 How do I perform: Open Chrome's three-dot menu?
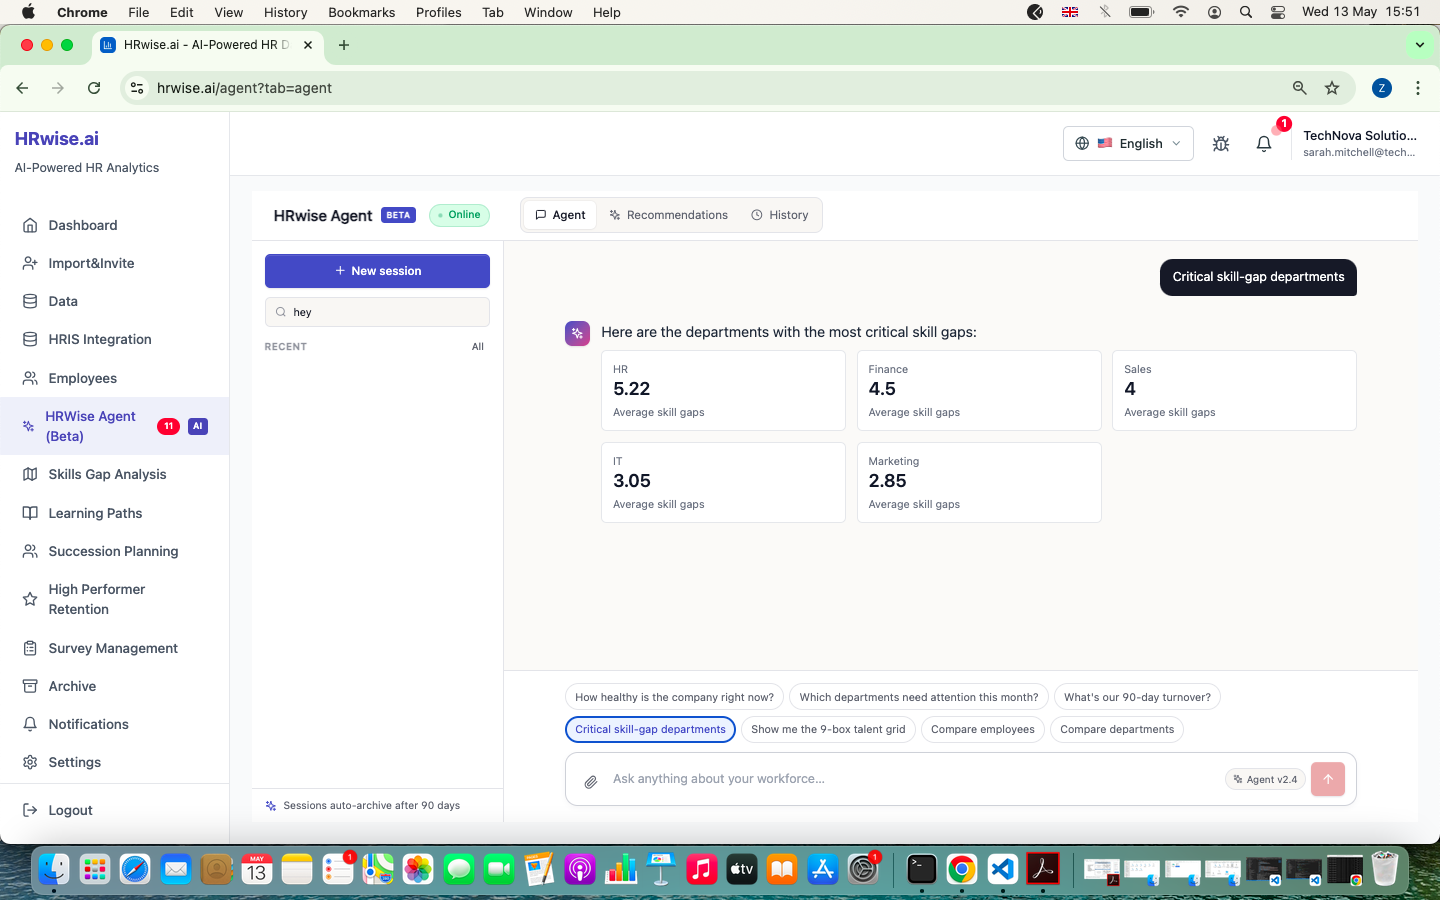pyautogui.click(x=1418, y=88)
